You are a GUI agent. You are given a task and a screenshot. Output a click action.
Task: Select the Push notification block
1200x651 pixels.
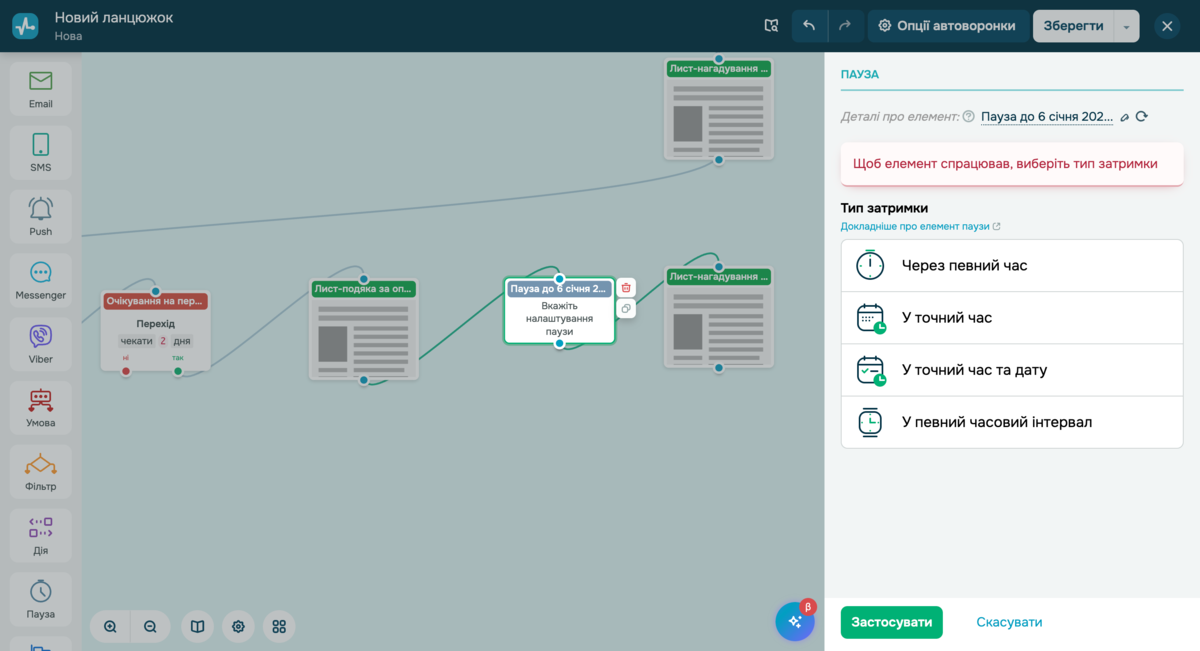[x=41, y=217]
